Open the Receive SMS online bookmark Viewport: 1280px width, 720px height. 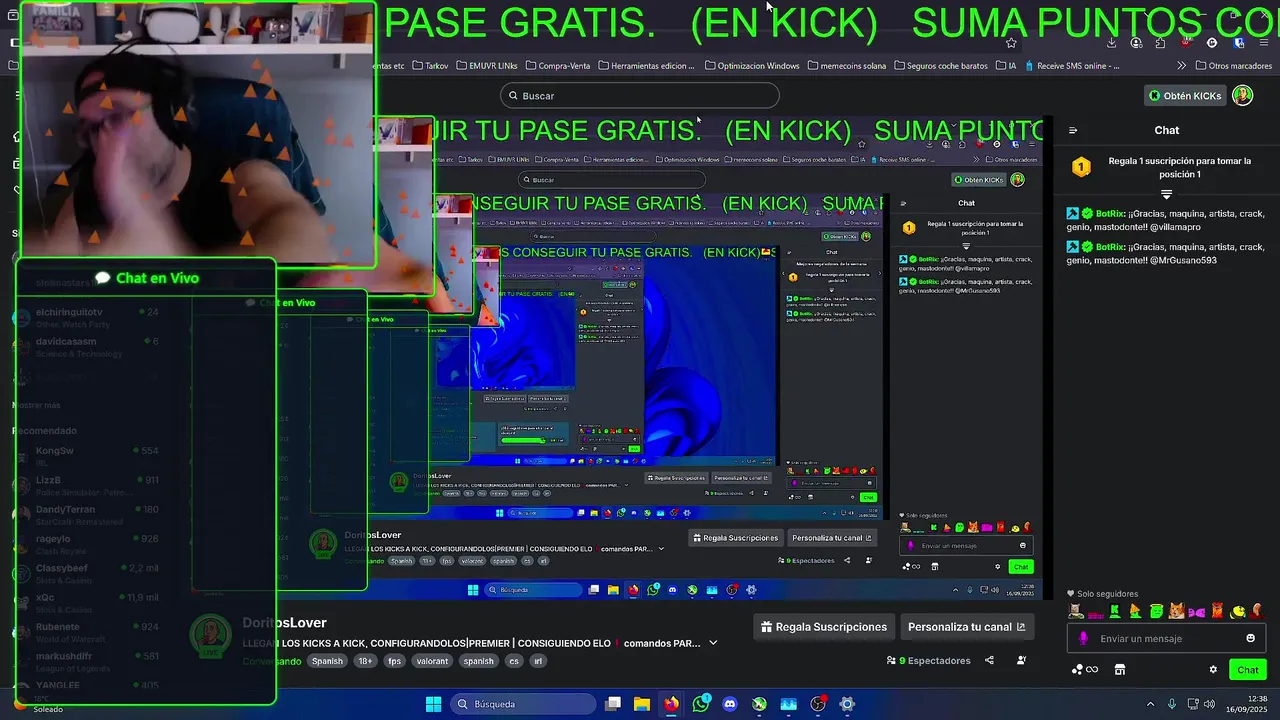pyautogui.click(x=1071, y=66)
